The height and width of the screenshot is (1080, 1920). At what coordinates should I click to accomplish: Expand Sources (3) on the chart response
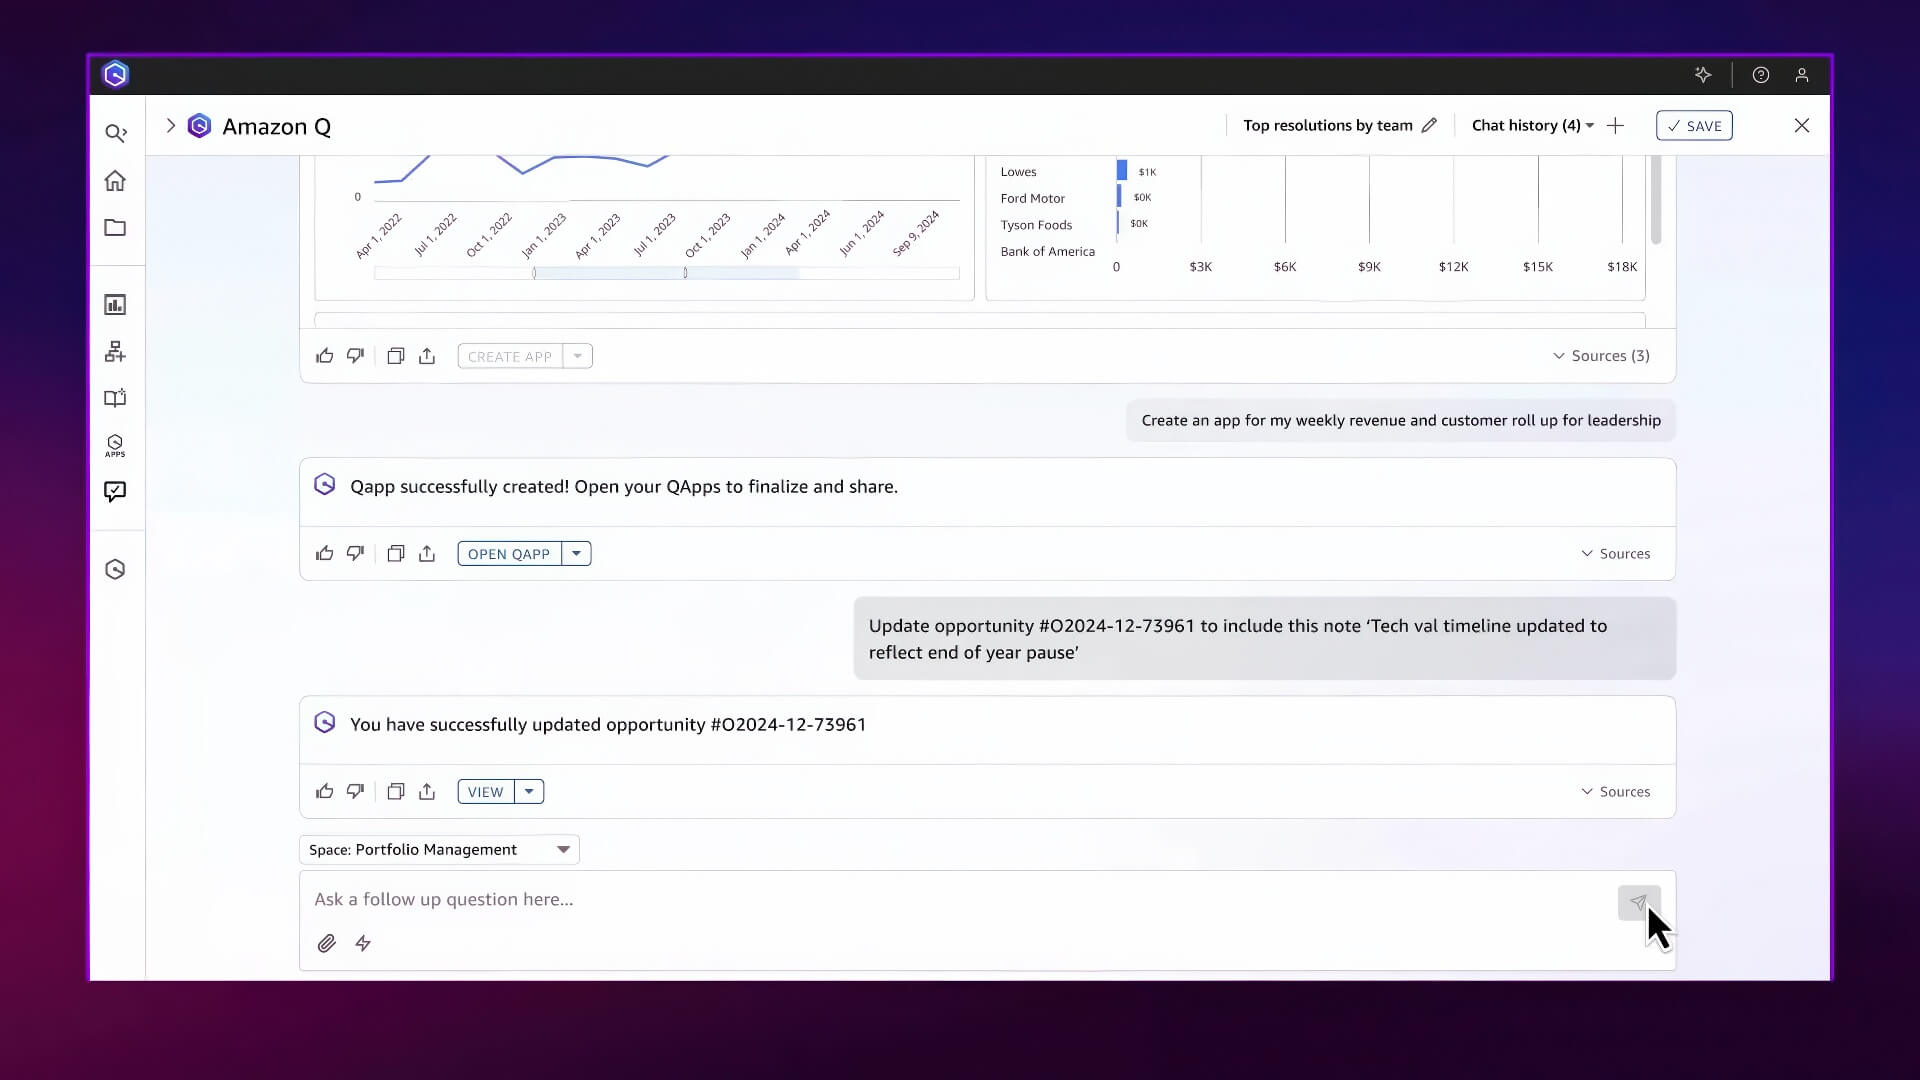1601,356
